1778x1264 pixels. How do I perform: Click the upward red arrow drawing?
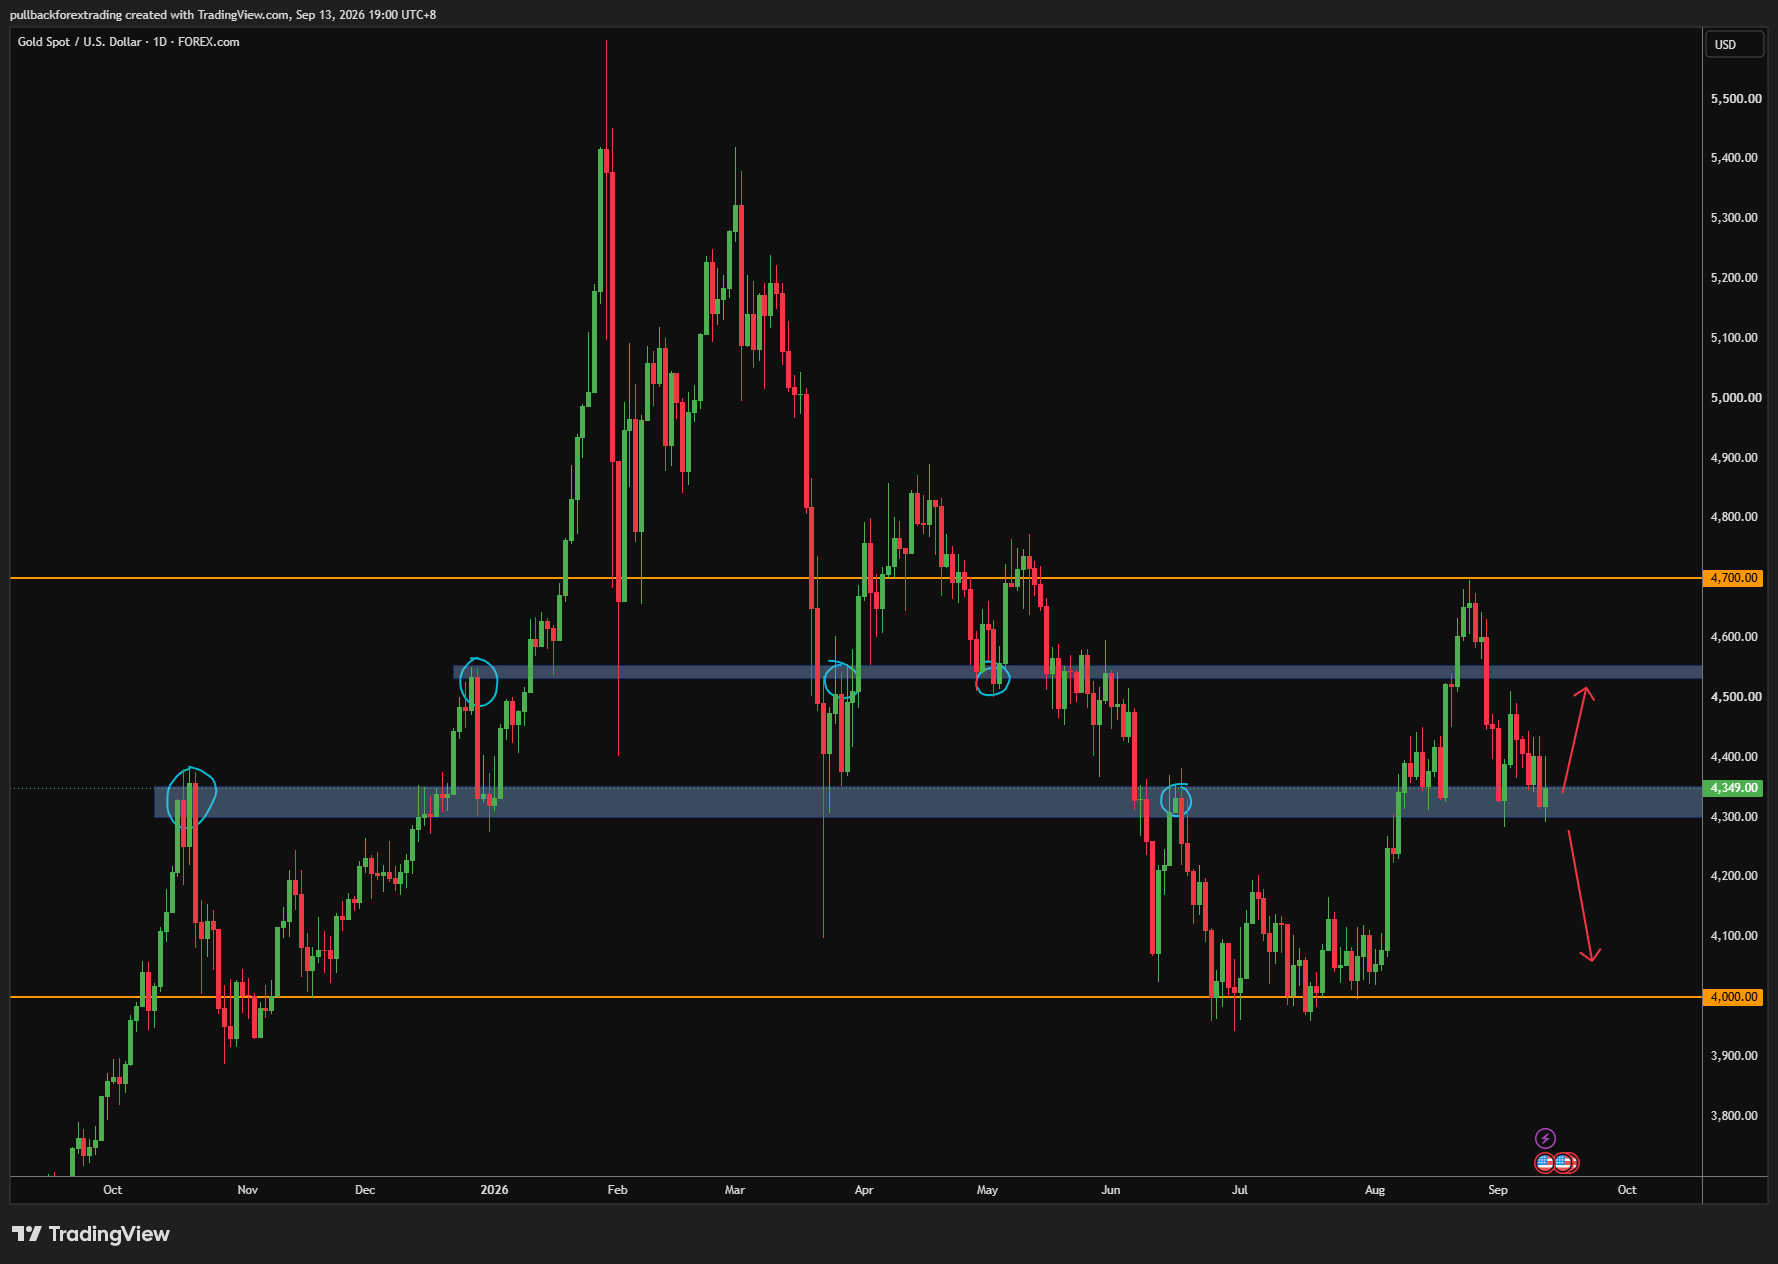pos(1578,738)
